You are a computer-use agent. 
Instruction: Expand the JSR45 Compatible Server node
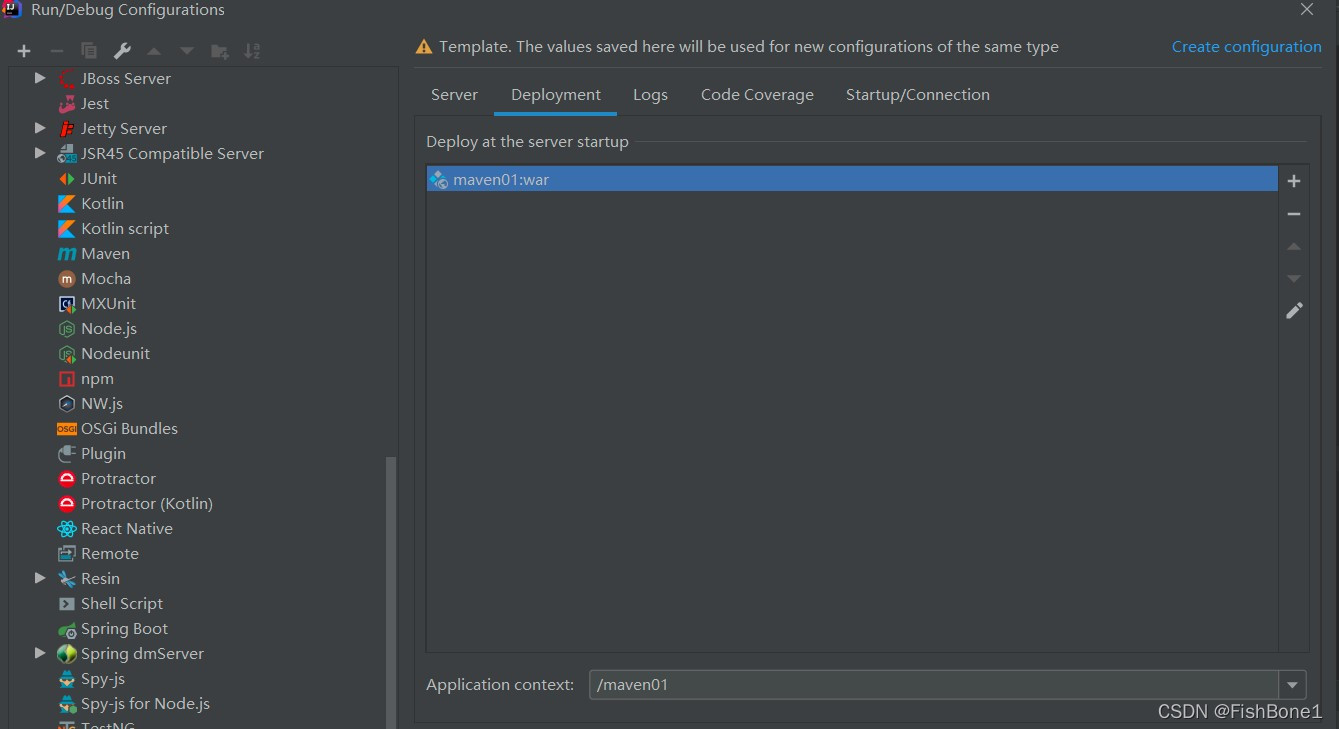40,153
